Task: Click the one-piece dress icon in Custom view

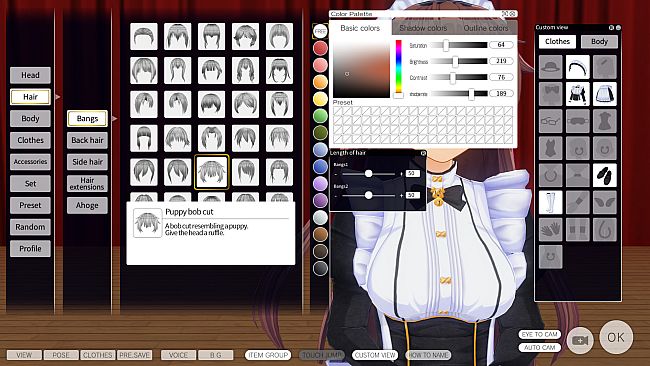Action: point(604,121)
